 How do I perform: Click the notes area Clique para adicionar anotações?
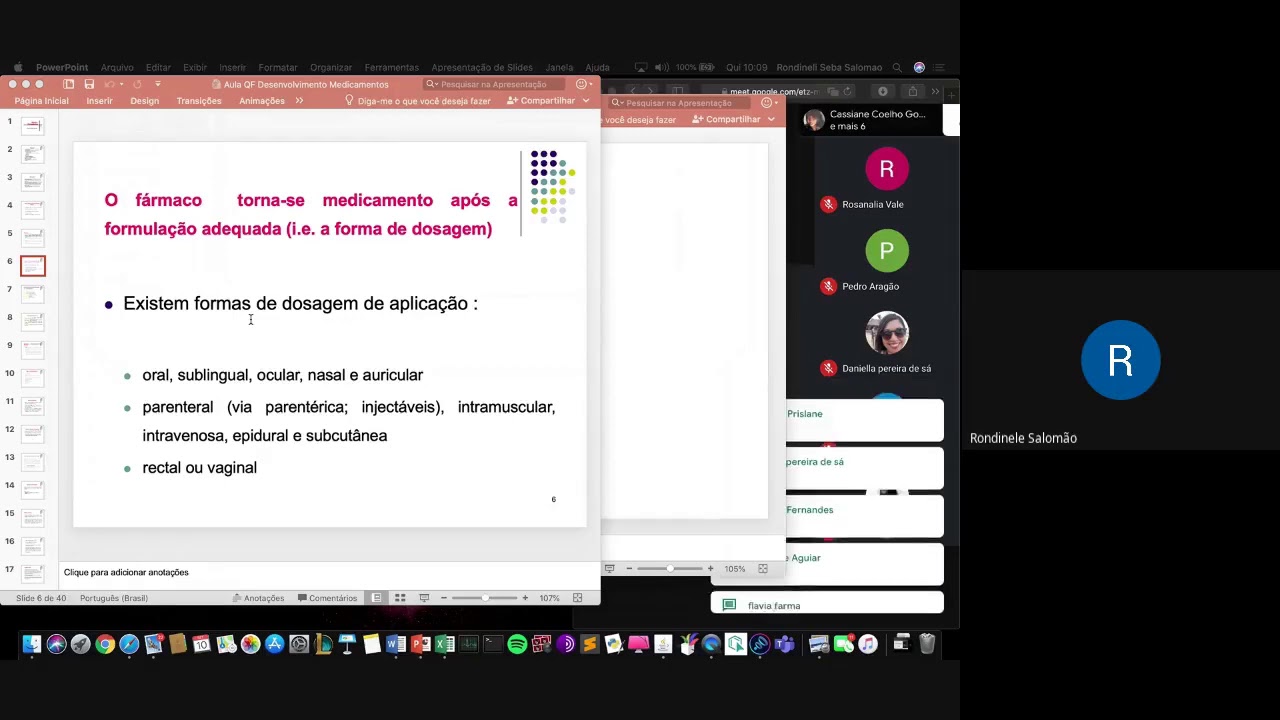pos(126,572)
